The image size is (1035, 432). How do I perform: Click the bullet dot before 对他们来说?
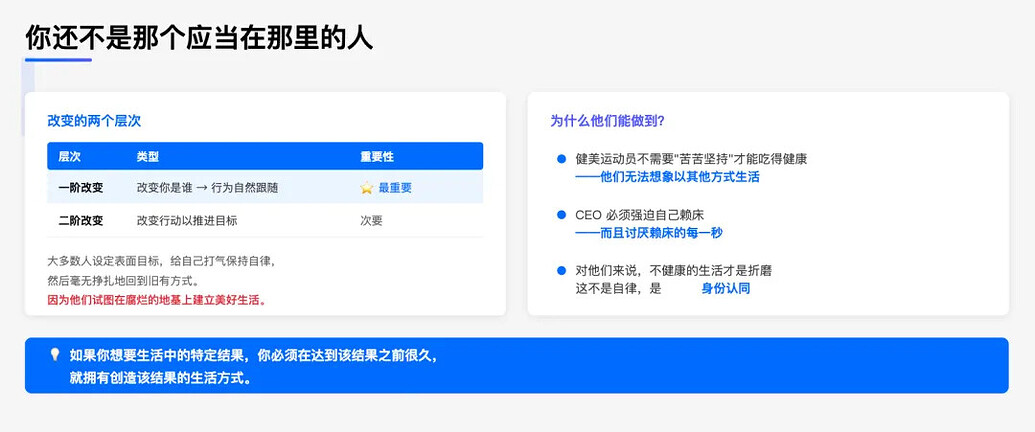tap(562, 270)
